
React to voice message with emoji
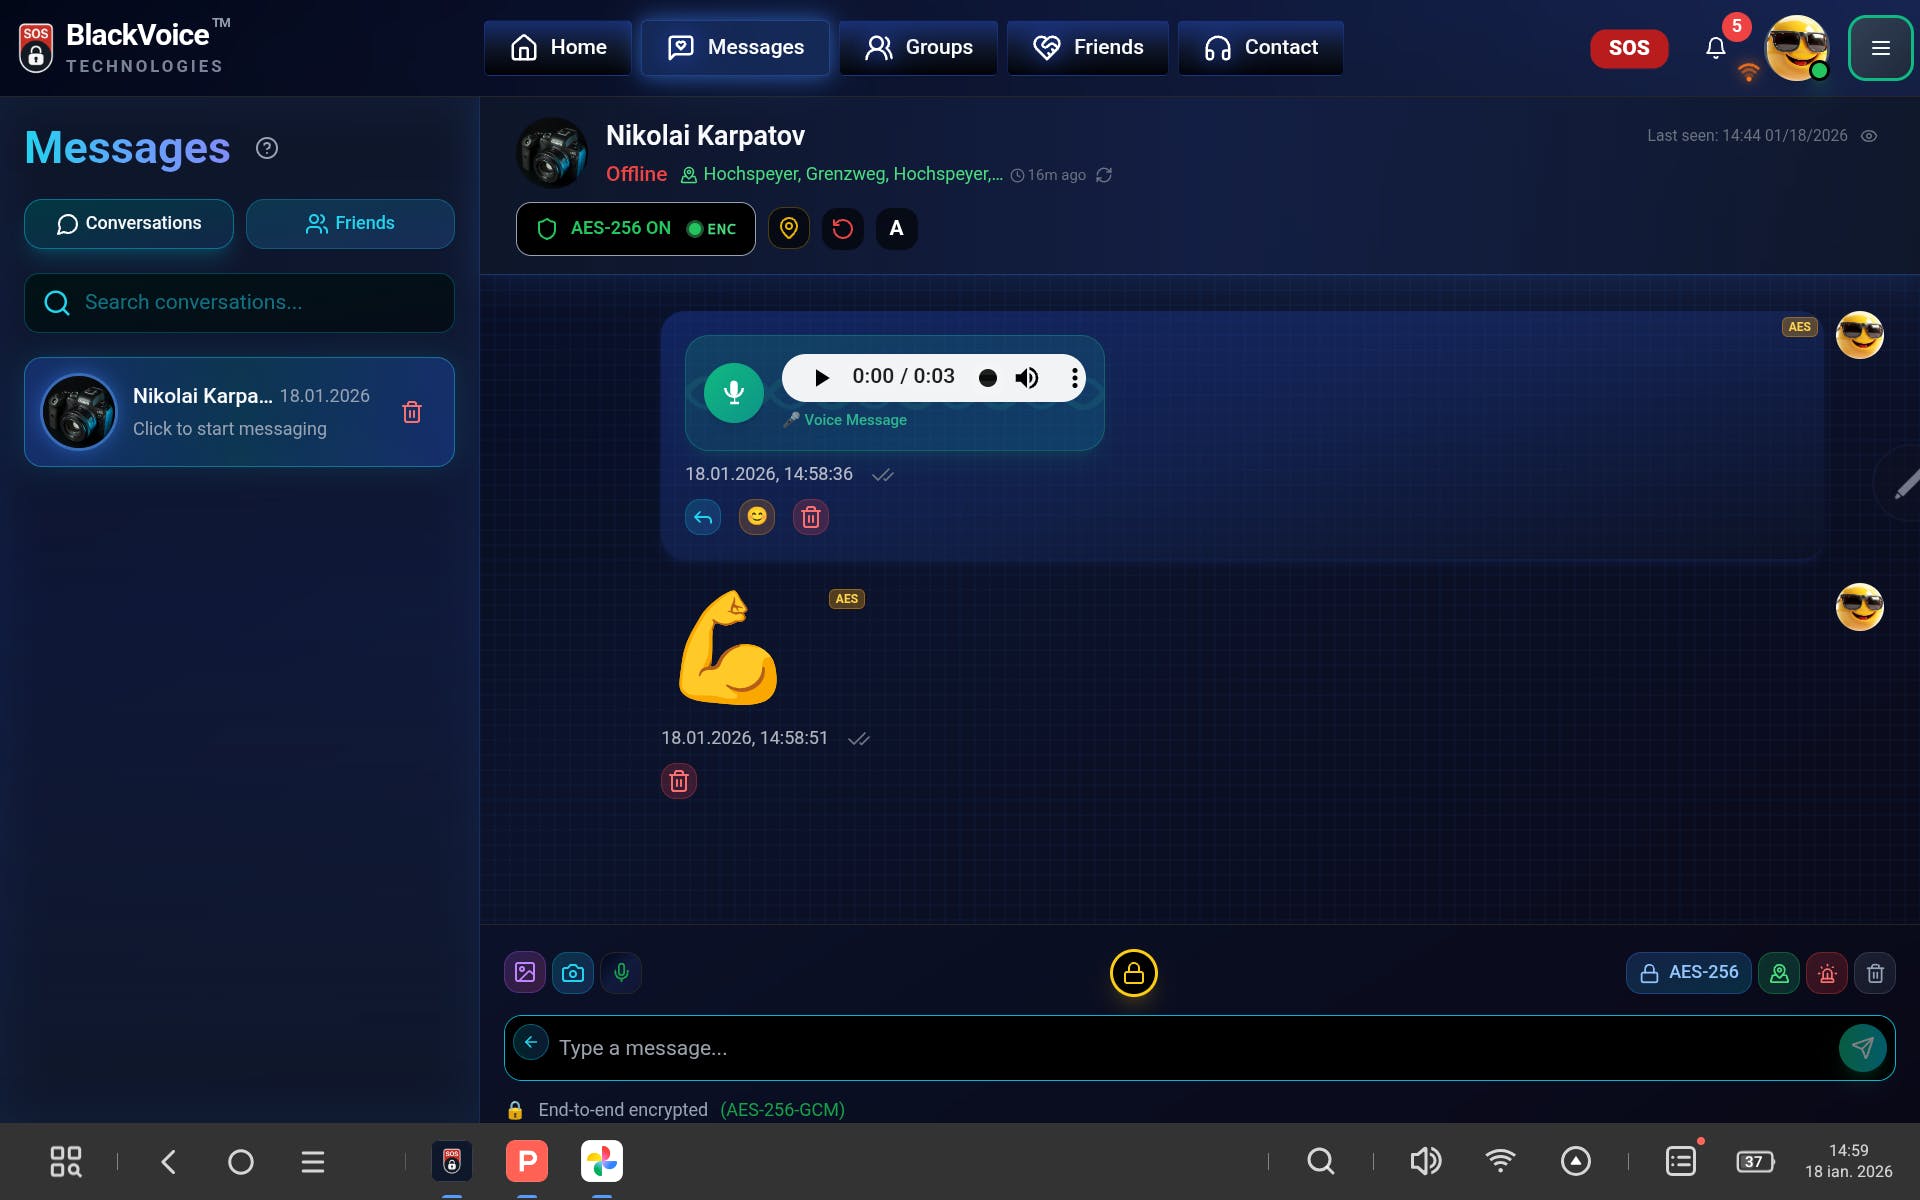757,517
